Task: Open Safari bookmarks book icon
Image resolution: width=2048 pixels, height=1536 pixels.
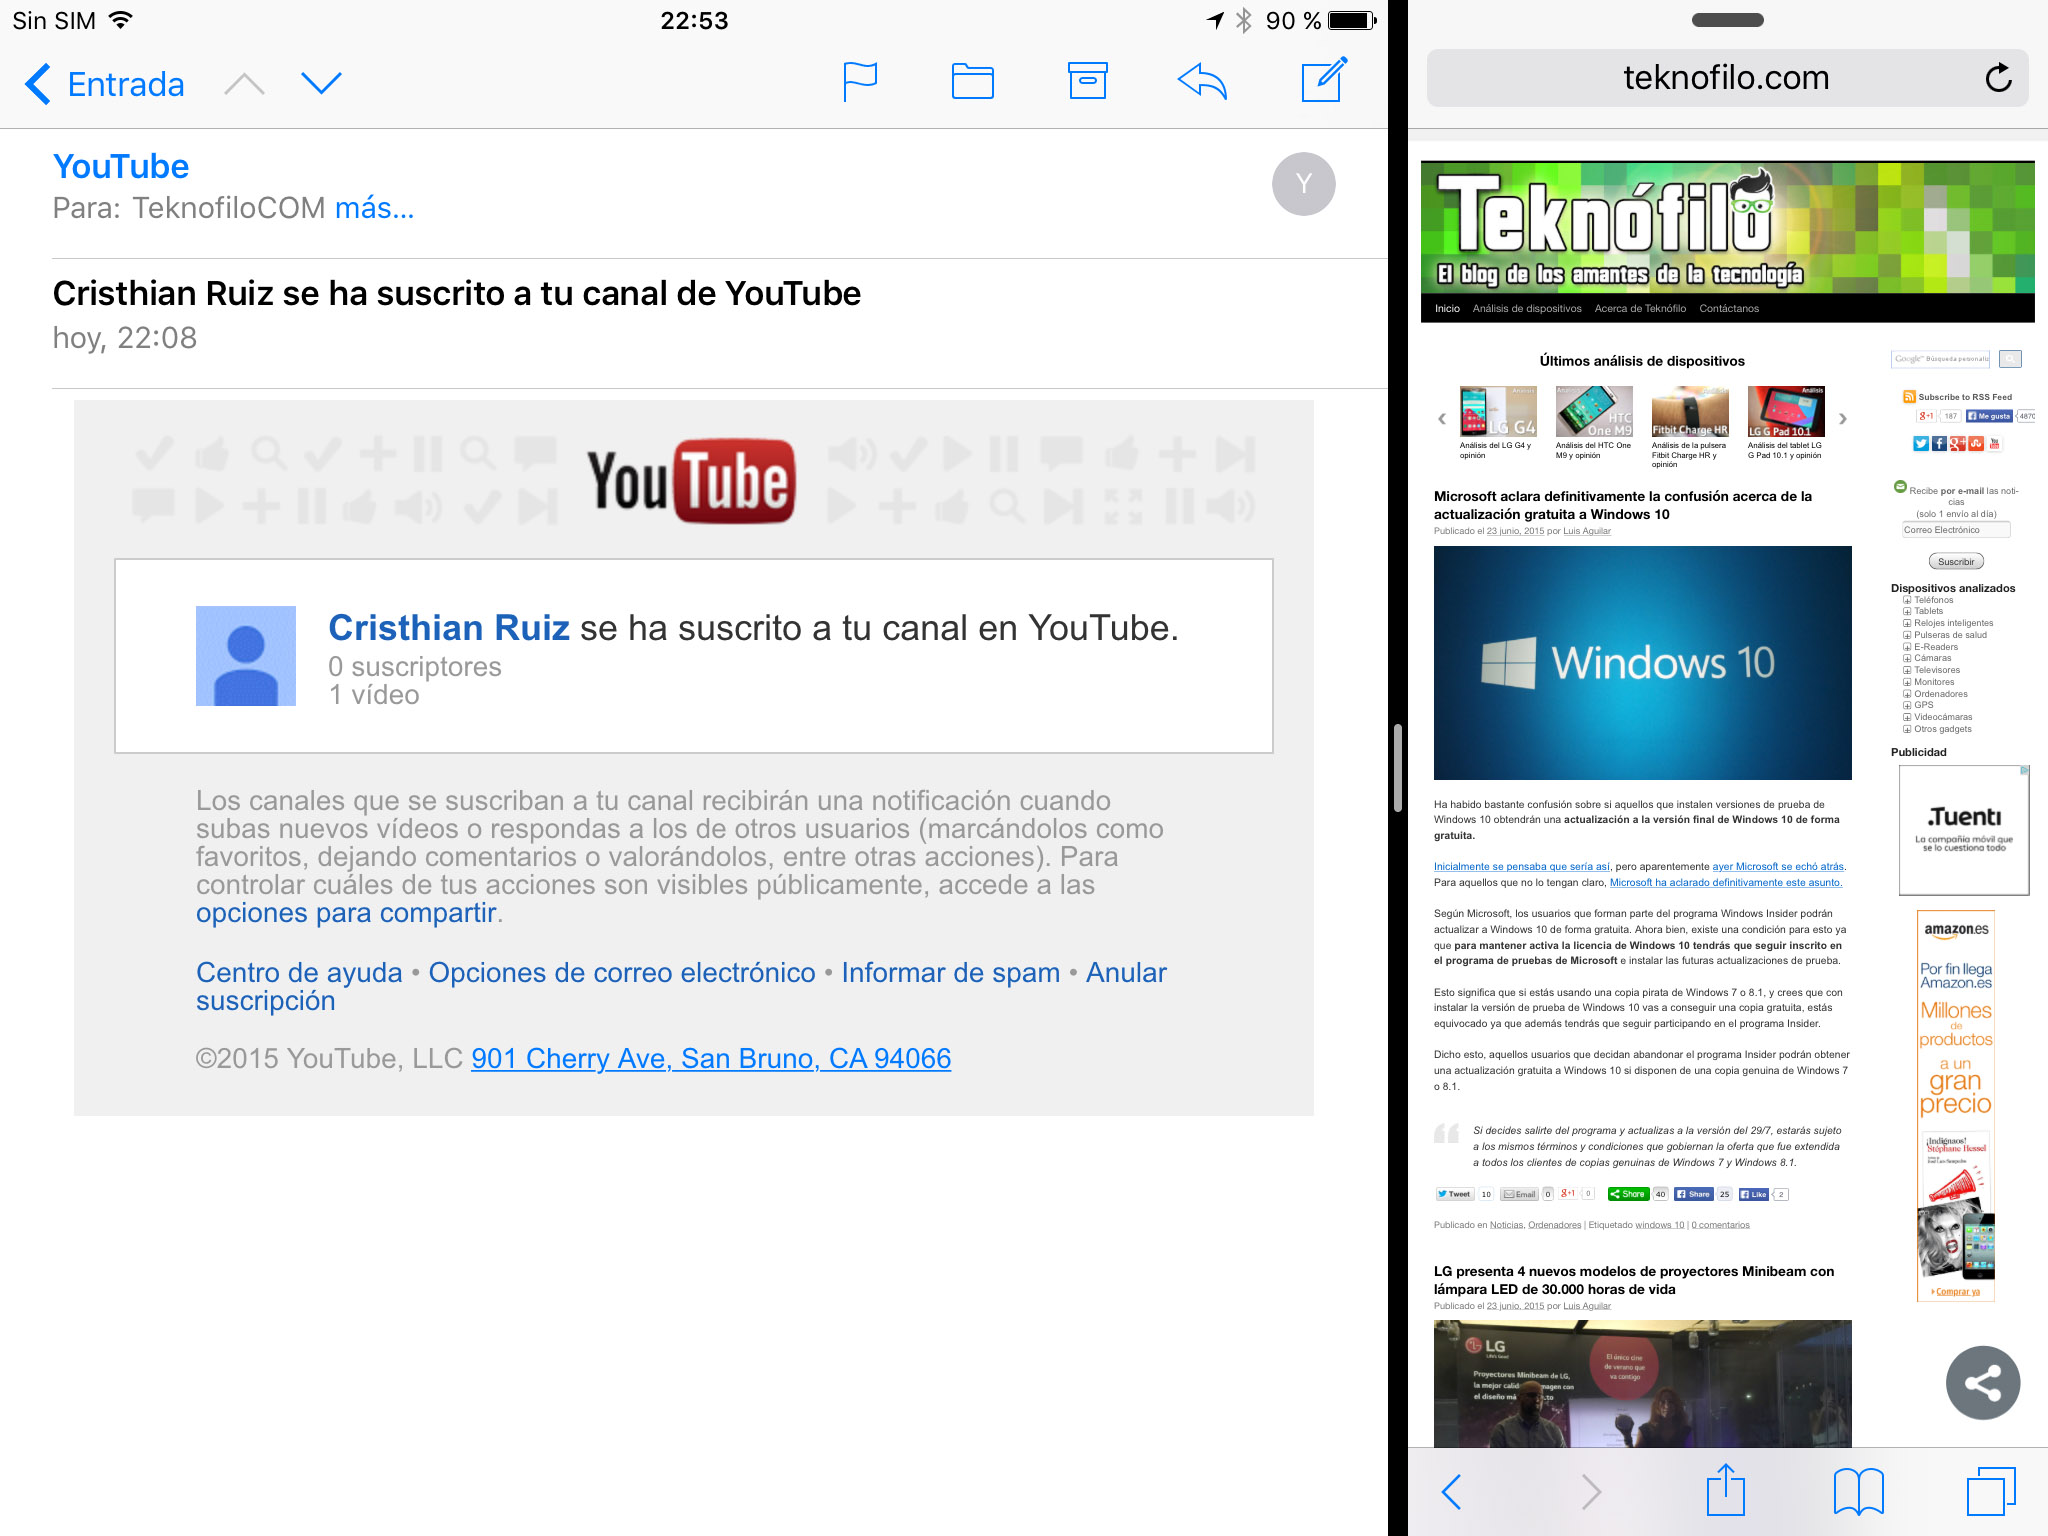Action: point(1858,1492)
